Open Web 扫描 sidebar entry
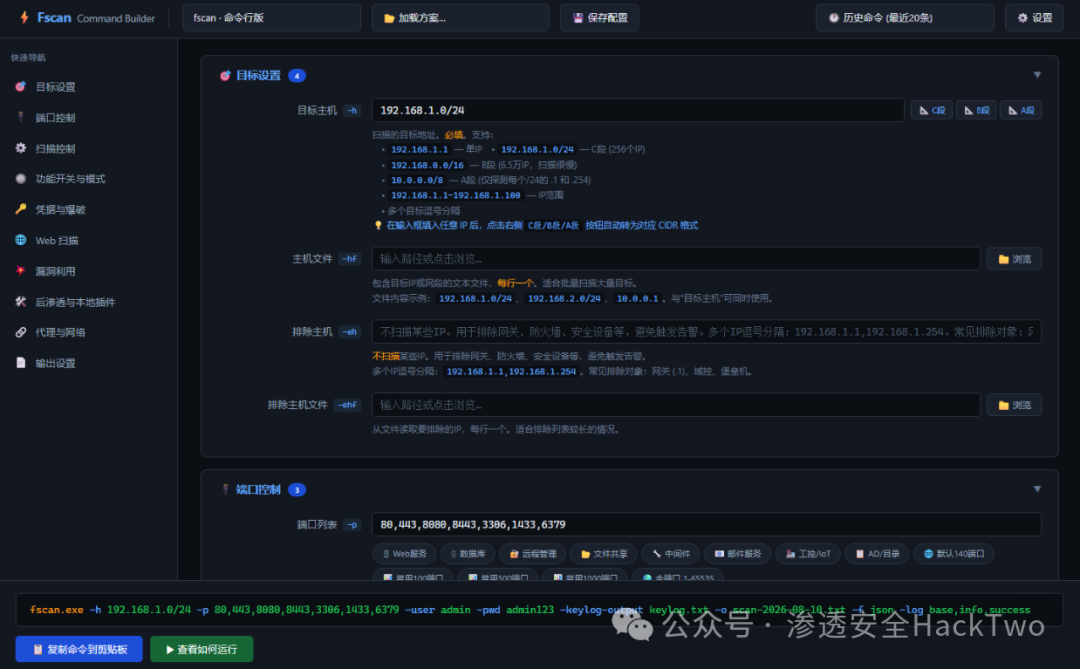This screenshot has height=669, width=1080. click(x=47, y=240)
